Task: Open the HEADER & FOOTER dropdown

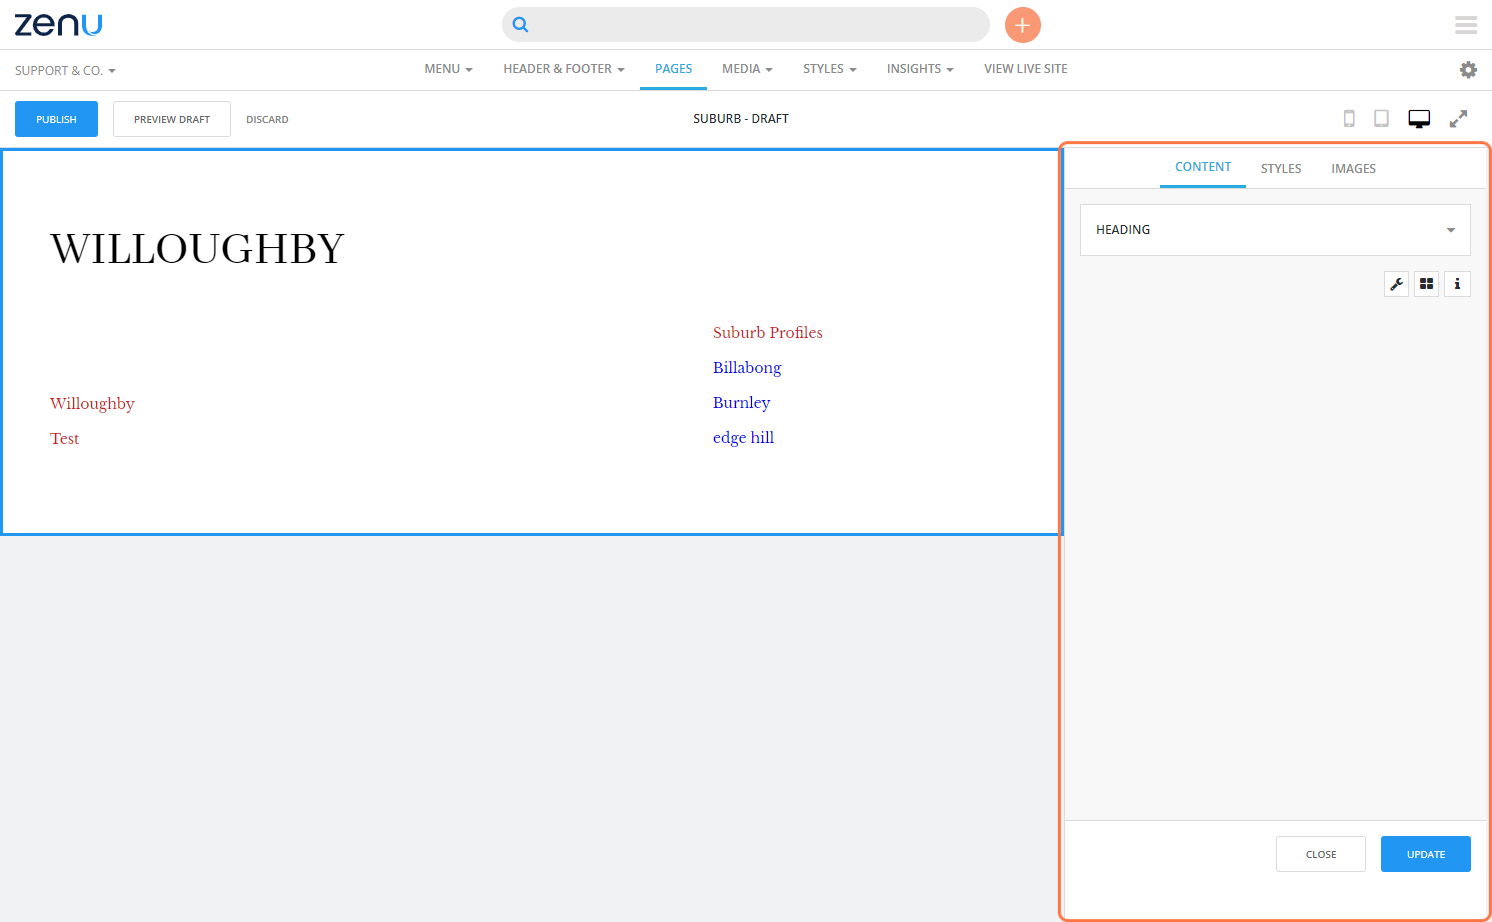Action: pyautogui.click(x=564, y=69)
